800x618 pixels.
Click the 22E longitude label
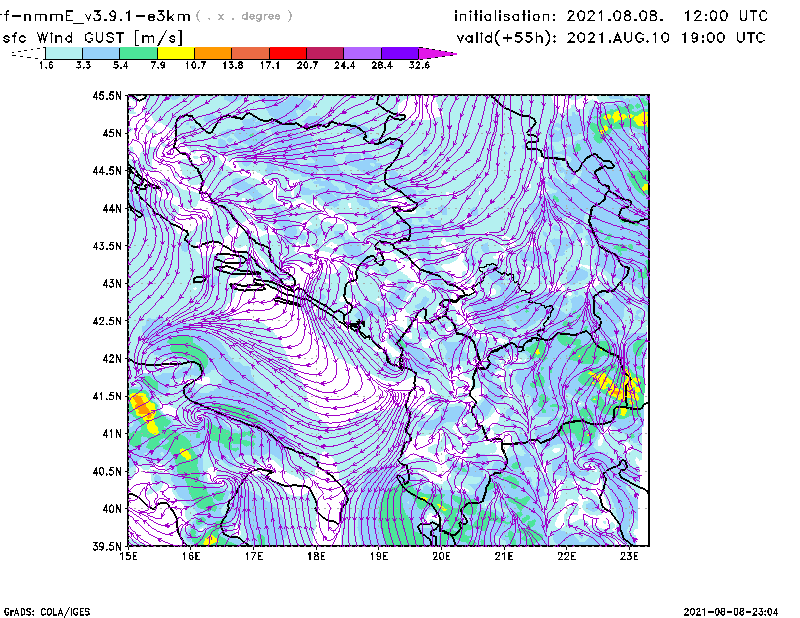[x=566, y=556]
